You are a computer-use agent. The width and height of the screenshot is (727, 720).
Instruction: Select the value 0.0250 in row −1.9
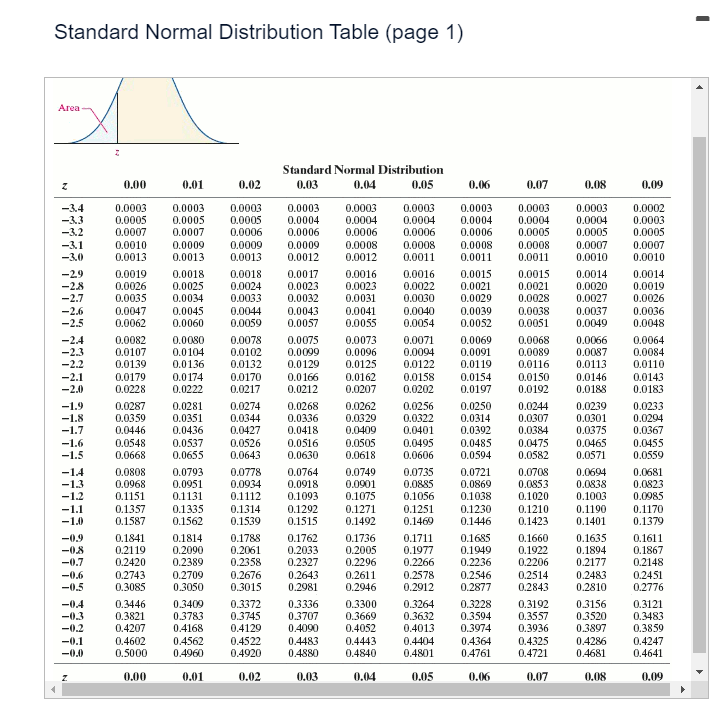[x=476, y=406]
